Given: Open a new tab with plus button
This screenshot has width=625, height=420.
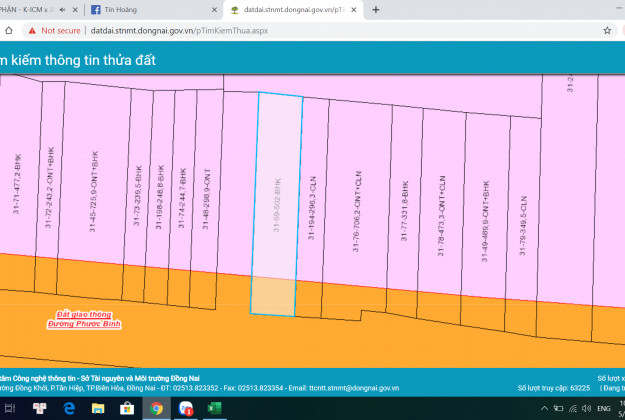Looking at the screenshot, I should click(x=376, y=10).
